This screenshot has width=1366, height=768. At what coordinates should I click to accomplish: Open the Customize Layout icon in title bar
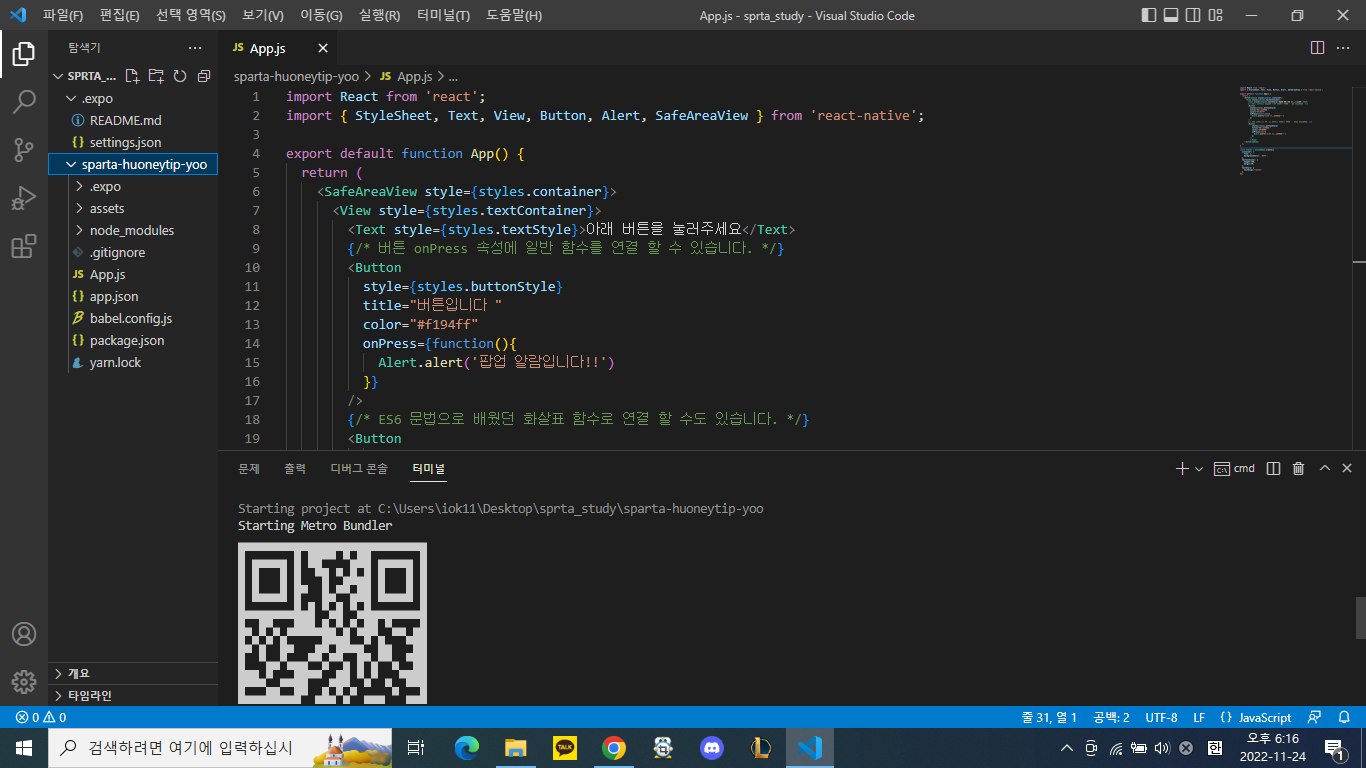point(1216,15)
